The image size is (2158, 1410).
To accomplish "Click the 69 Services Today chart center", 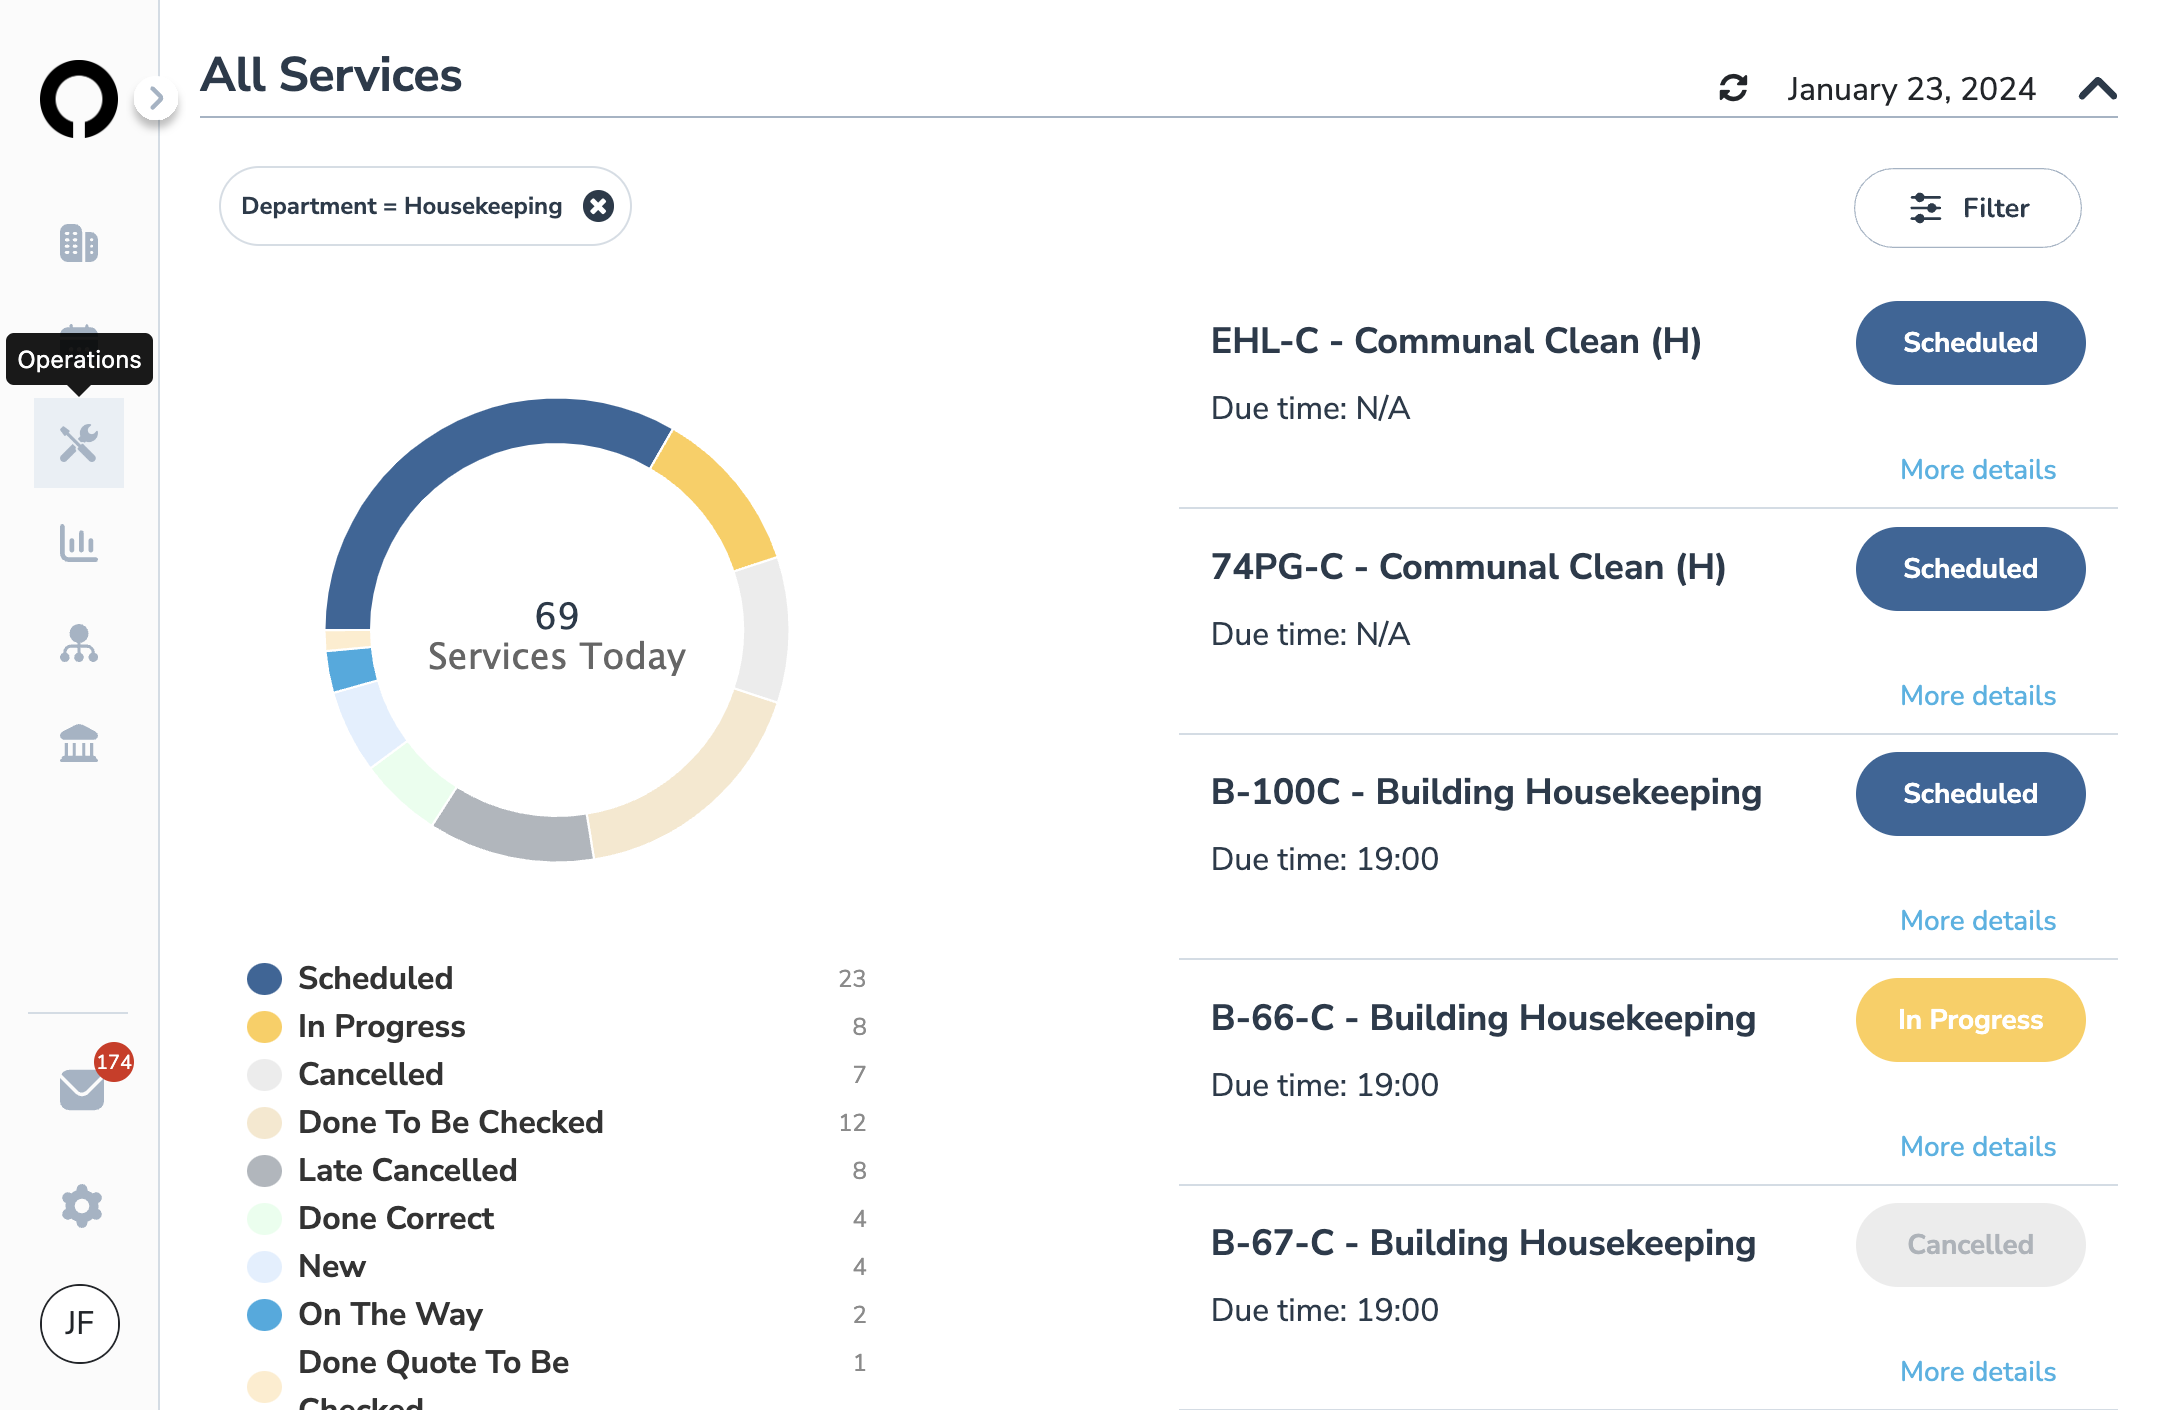I will [557, 636].
